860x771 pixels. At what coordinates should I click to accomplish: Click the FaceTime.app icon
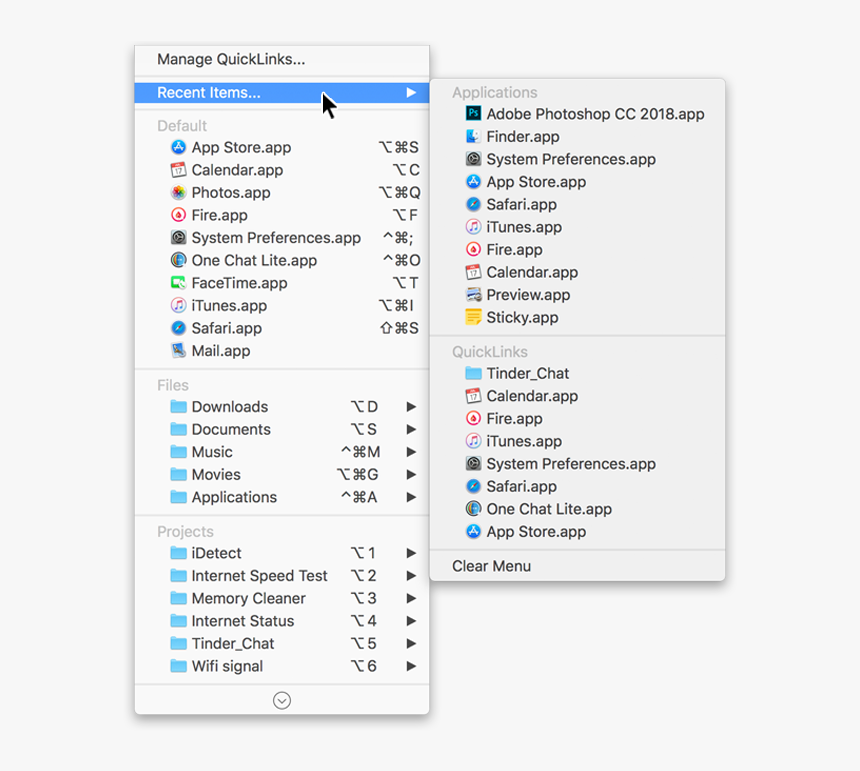tap(178, 283)
